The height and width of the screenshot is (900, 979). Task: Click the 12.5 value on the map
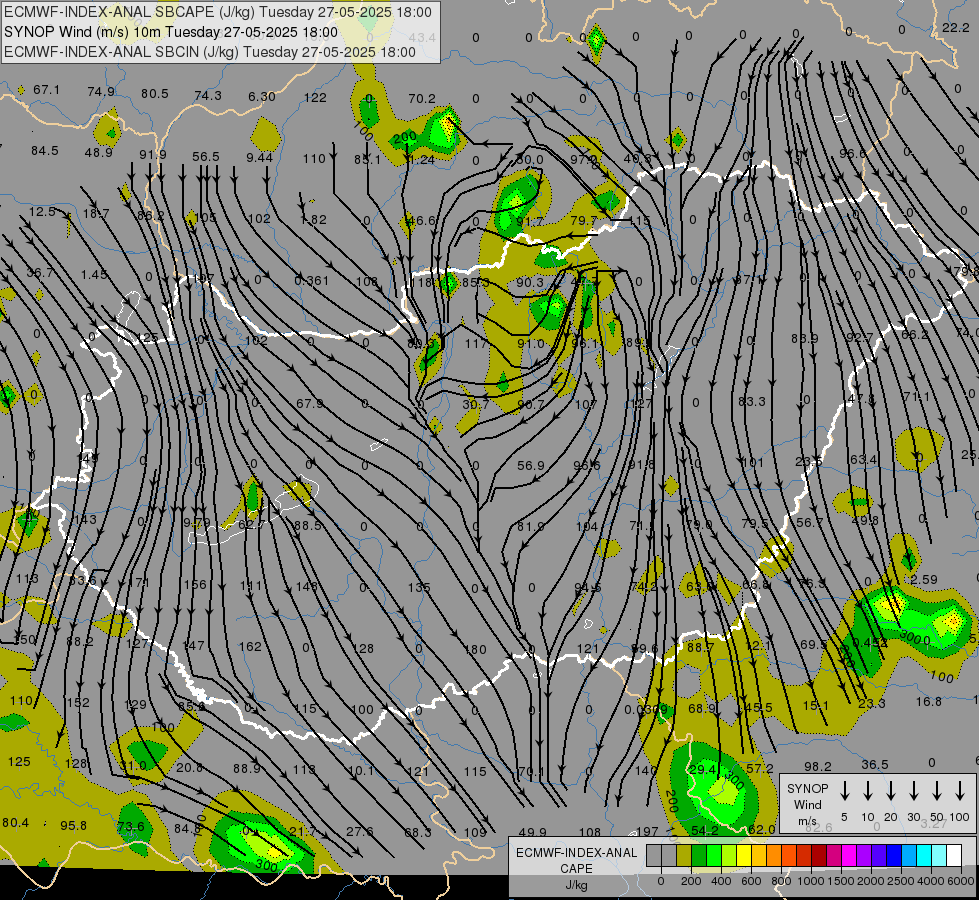[x=42, y=212]
